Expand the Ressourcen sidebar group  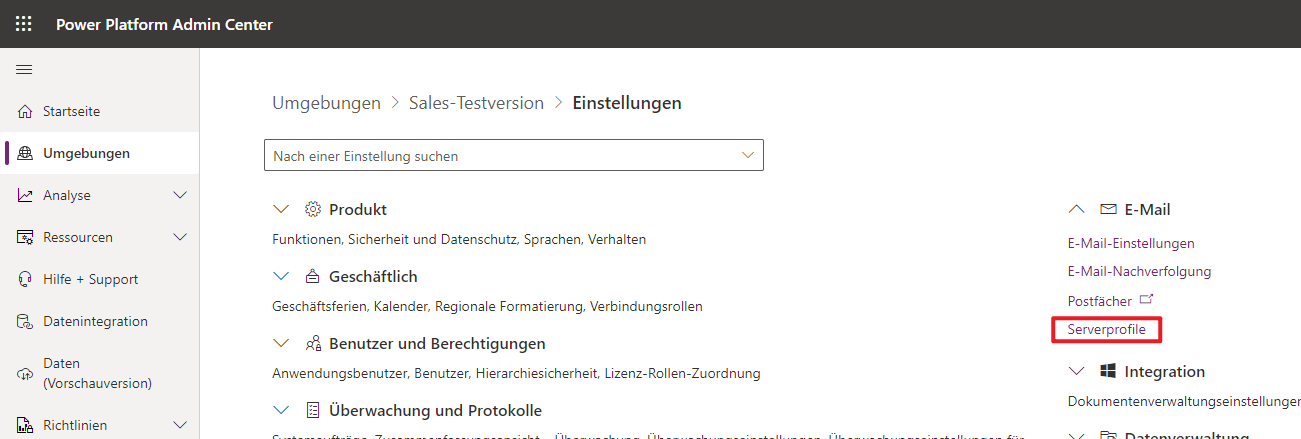[x=181, y=237]
